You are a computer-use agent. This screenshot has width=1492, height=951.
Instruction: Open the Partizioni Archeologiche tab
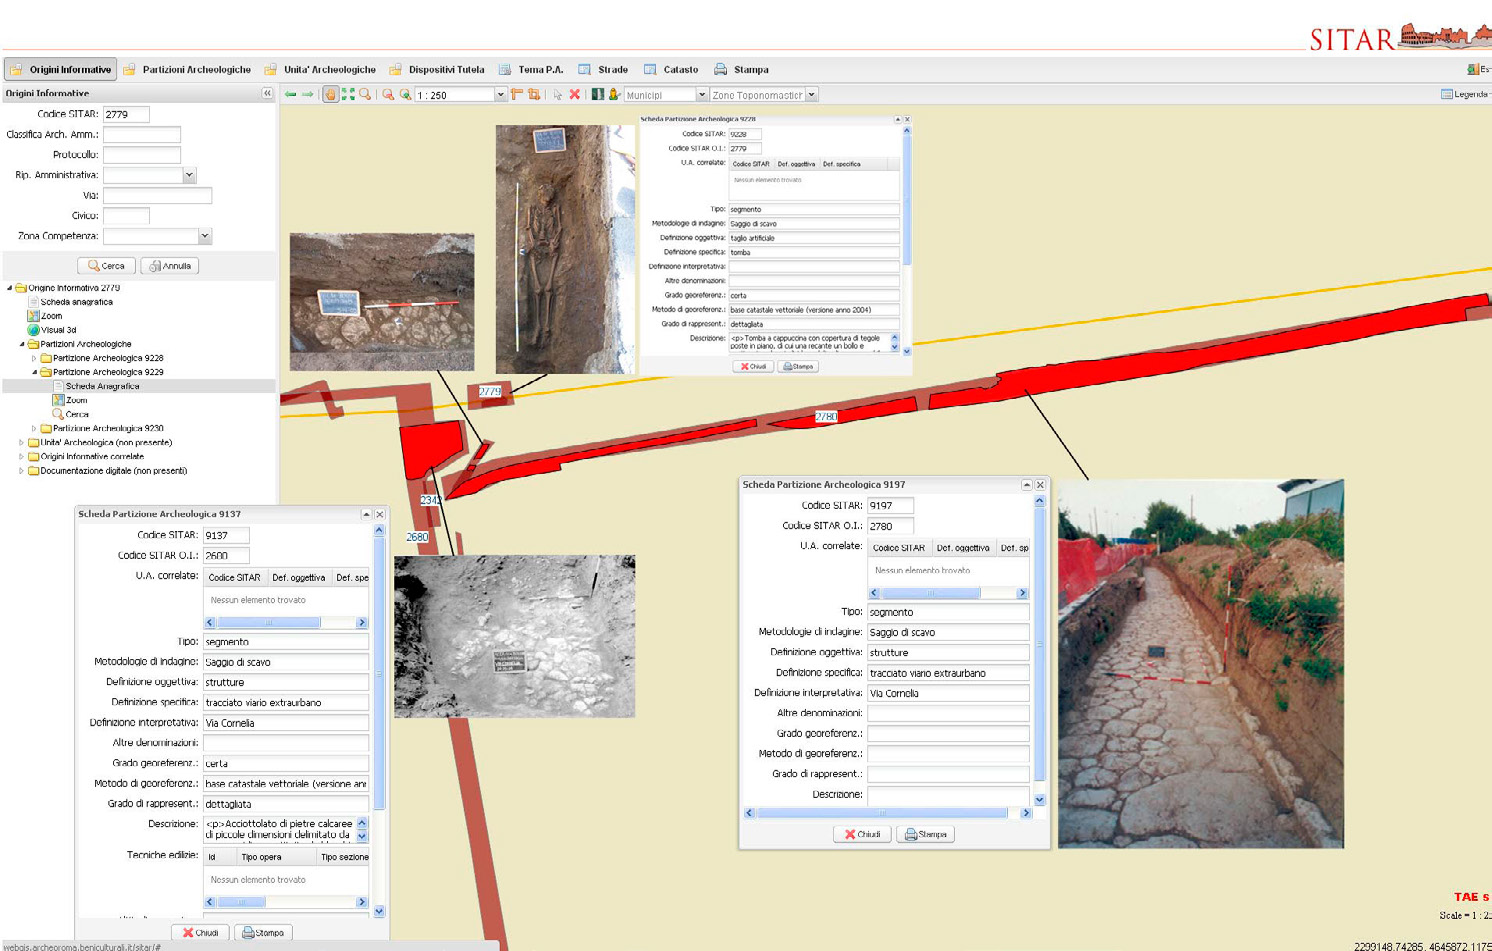point(187,69)
